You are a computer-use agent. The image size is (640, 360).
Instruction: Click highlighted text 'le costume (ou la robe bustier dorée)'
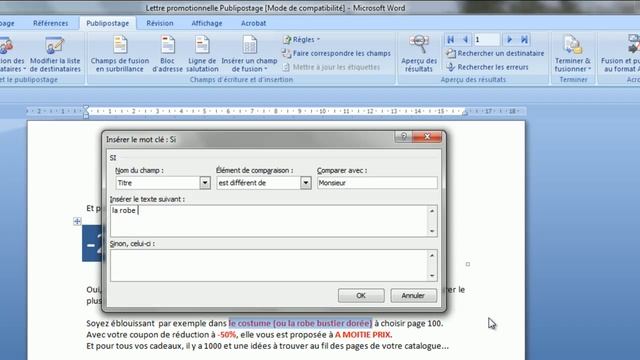click(x=300, y=323)
